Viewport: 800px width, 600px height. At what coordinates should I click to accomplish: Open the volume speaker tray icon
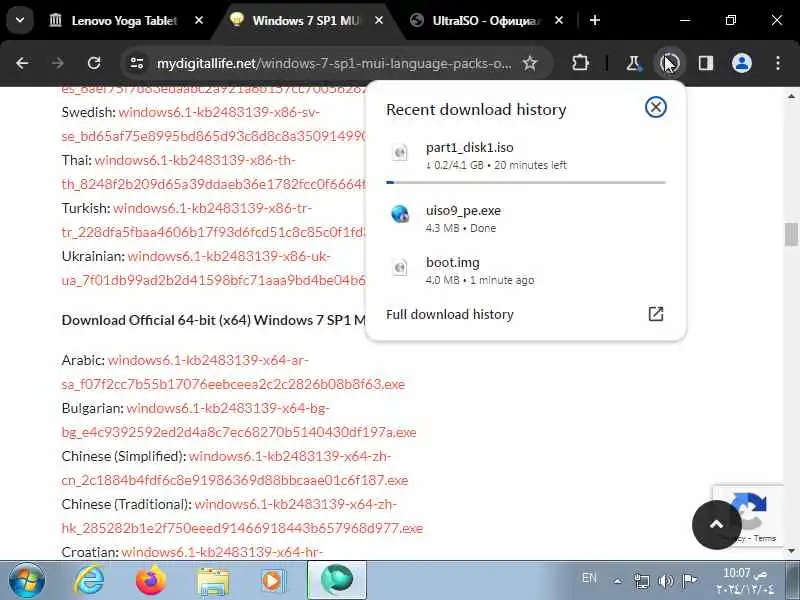[x=665, y=581]
